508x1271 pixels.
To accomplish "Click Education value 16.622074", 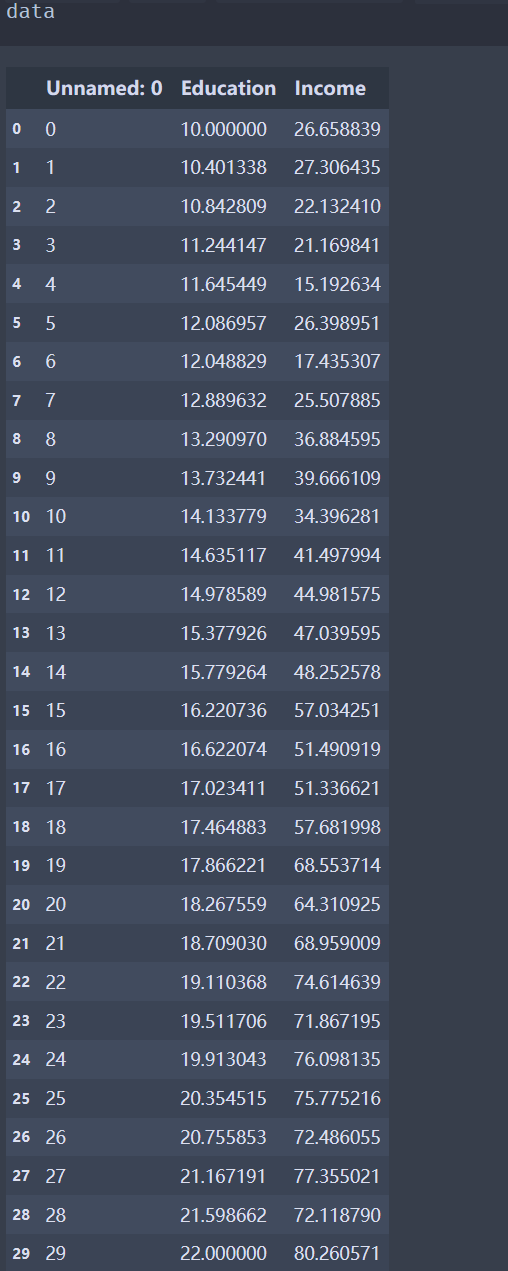I will (x=224, y=749).
